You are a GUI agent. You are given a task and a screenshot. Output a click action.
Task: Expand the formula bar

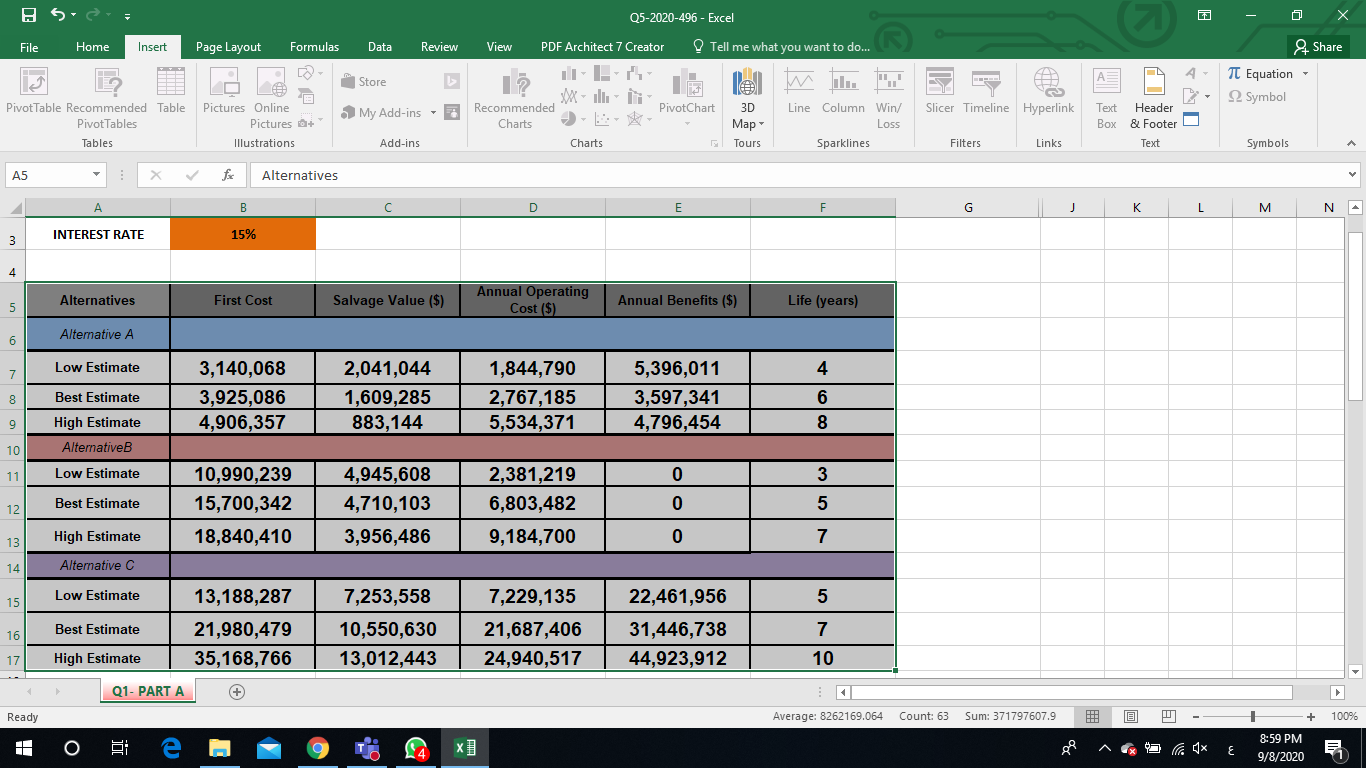pyautogui.click(x=1352, y=175)
